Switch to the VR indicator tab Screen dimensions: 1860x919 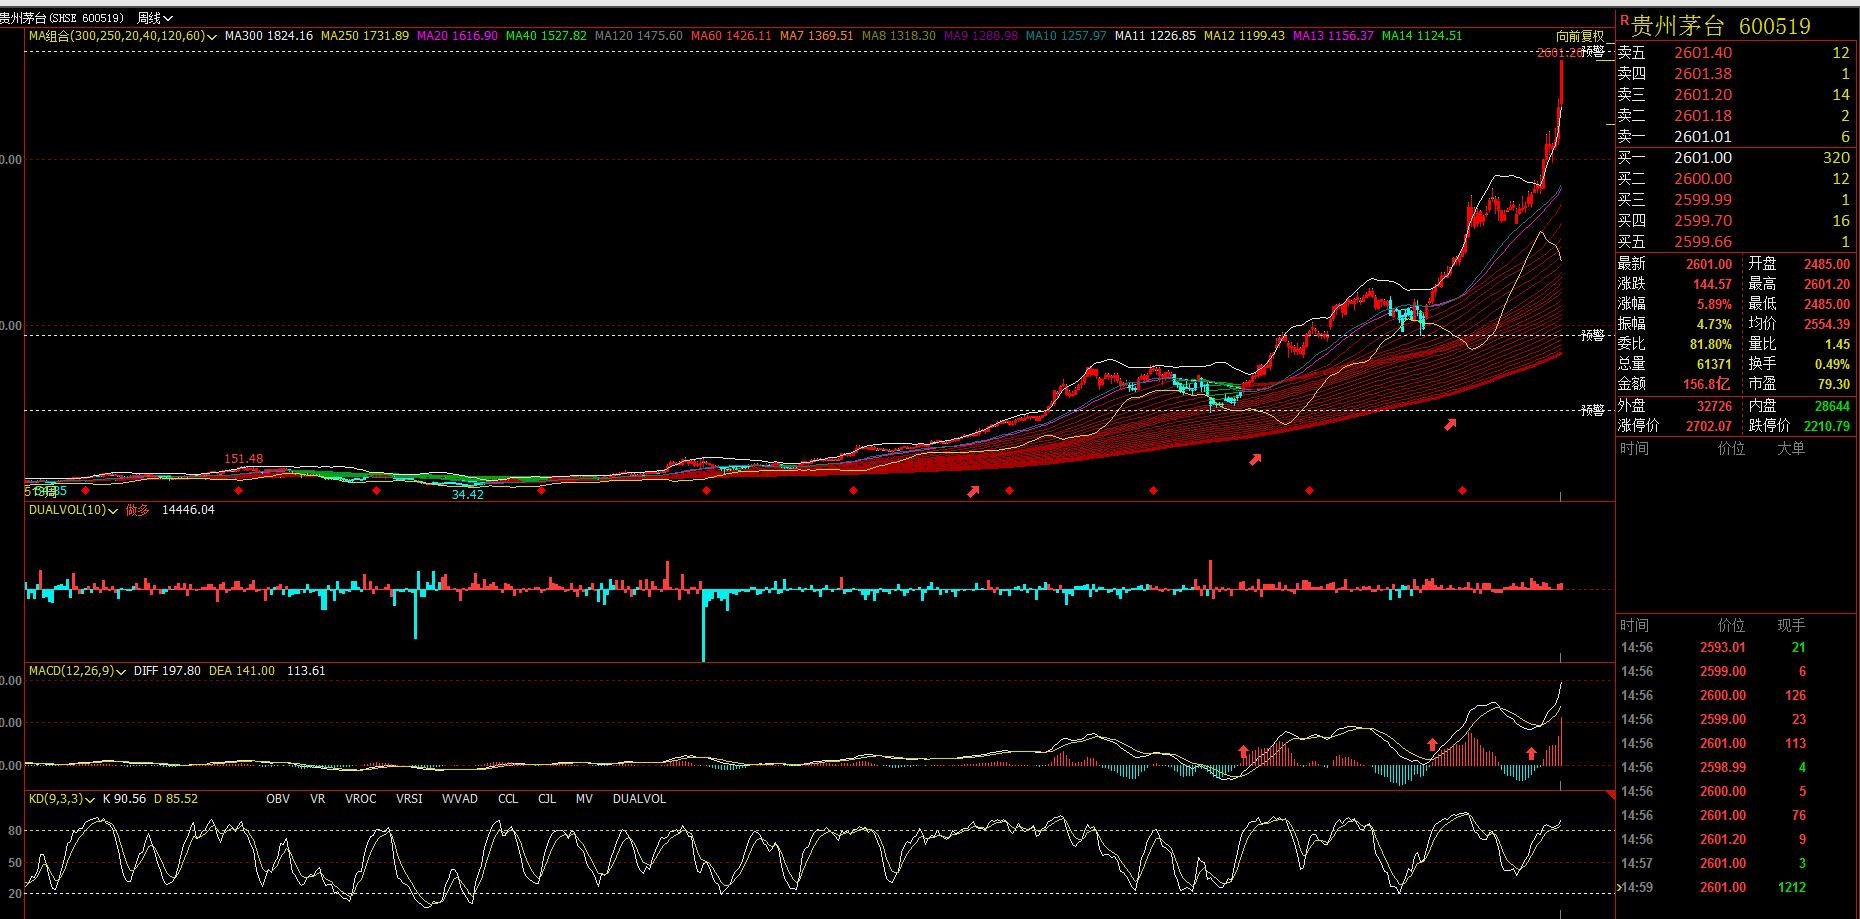[318, 799]
